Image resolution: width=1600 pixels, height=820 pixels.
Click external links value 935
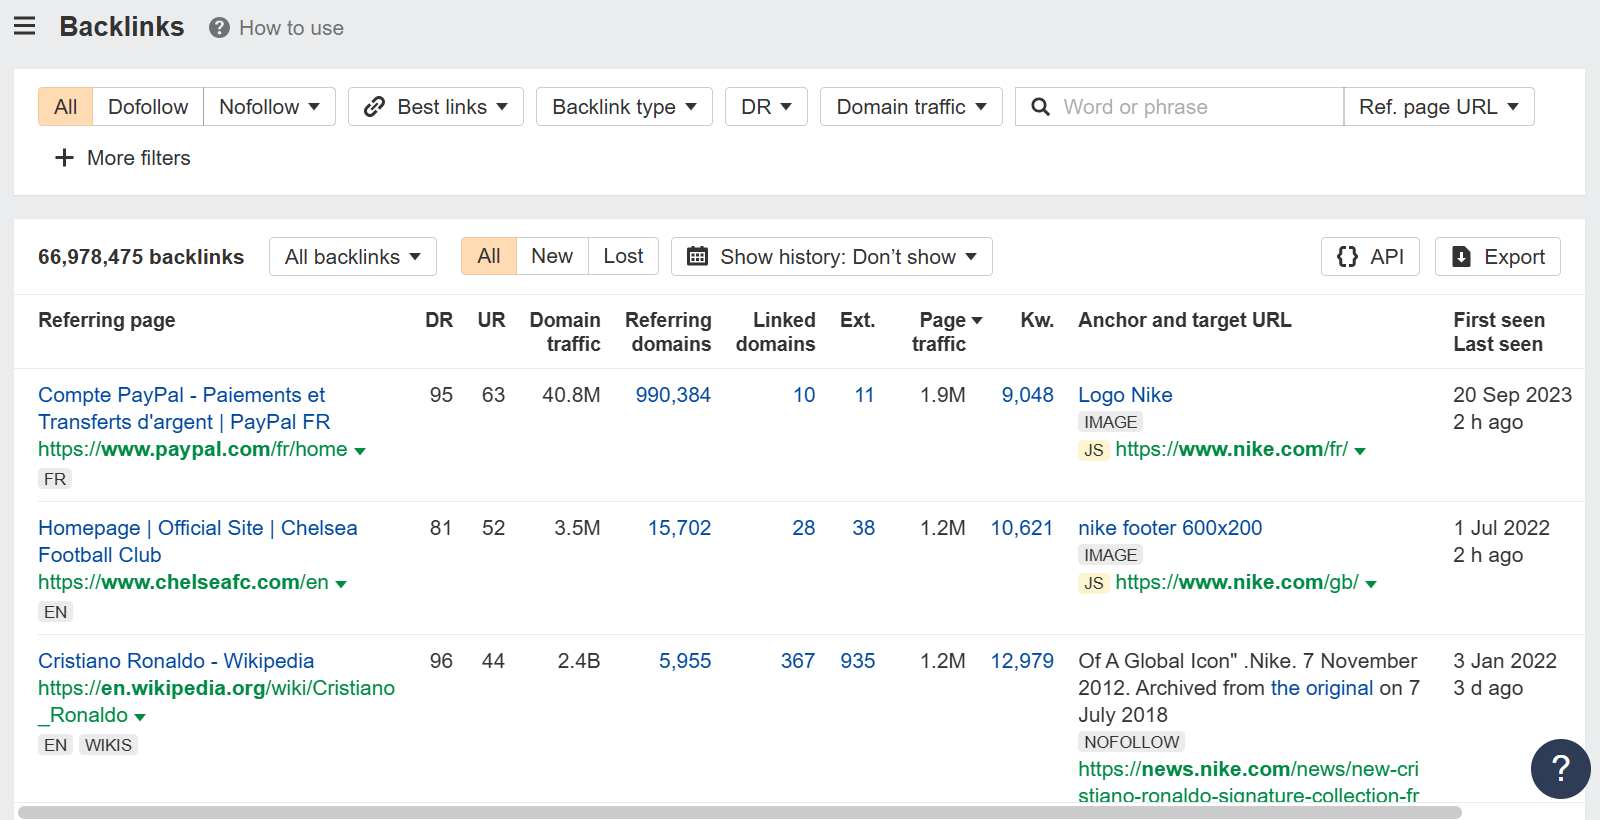tap(858, 661)
